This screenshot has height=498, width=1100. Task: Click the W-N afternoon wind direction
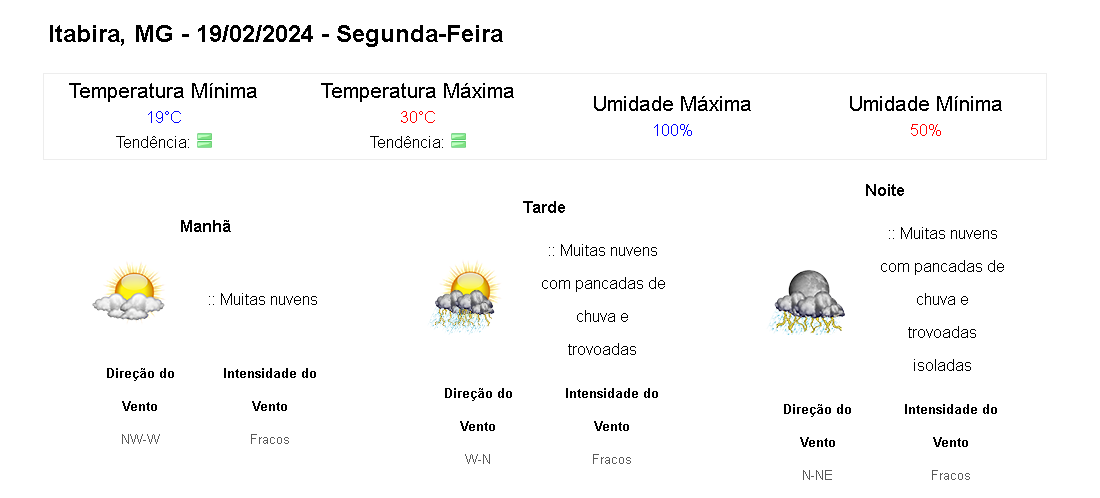pyautogui.click(x=478, y=459)
